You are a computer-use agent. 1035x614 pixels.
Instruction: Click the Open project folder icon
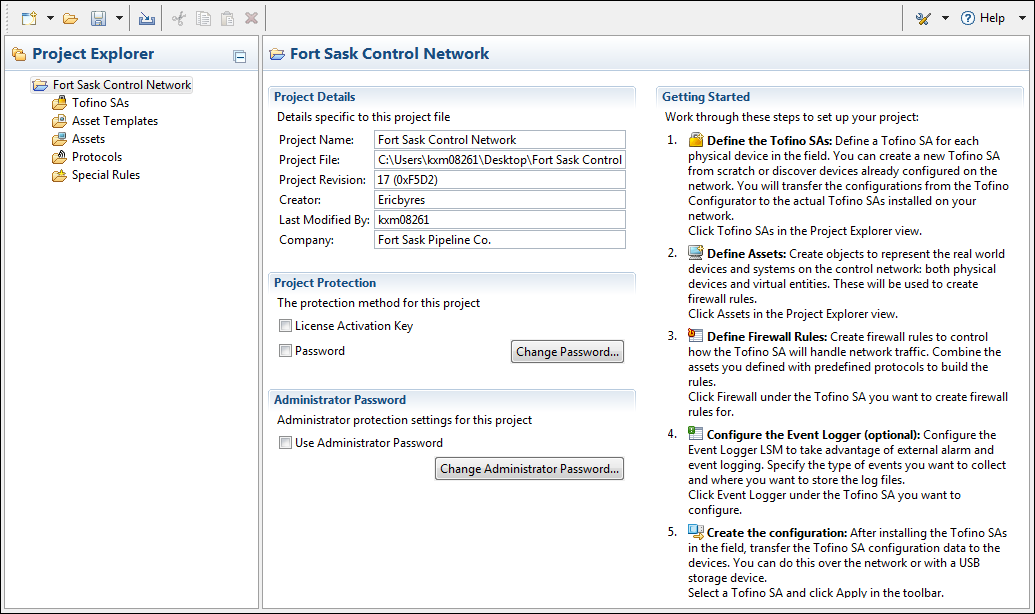pos(71,18)
